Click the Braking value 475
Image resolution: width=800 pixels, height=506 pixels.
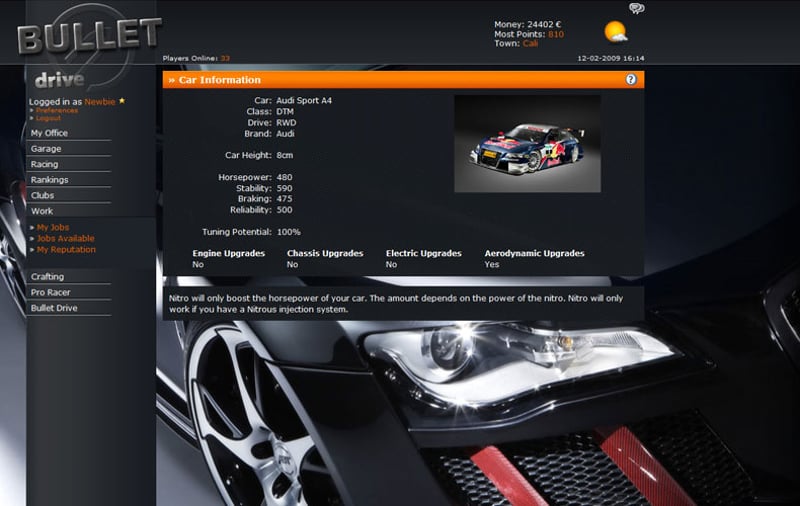click(x=284, y=199)
